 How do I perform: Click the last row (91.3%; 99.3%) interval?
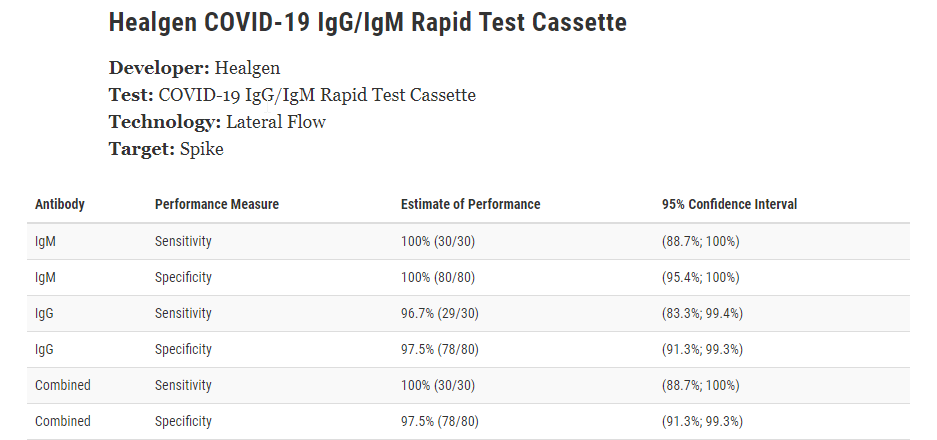tap(702, 421)
